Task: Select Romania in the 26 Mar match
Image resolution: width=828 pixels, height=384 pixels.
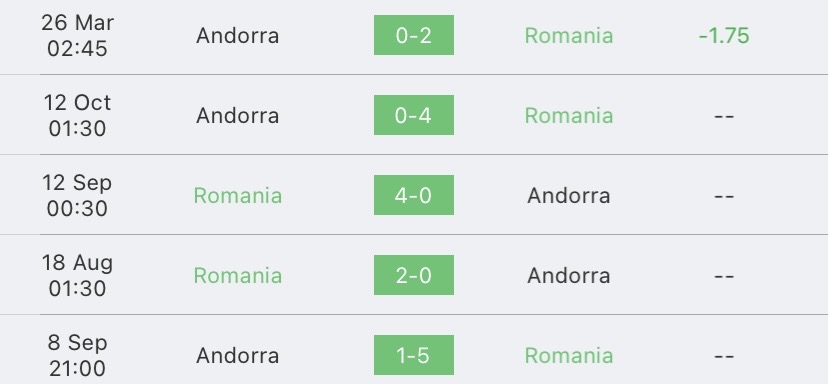Action: click(569, 36)
